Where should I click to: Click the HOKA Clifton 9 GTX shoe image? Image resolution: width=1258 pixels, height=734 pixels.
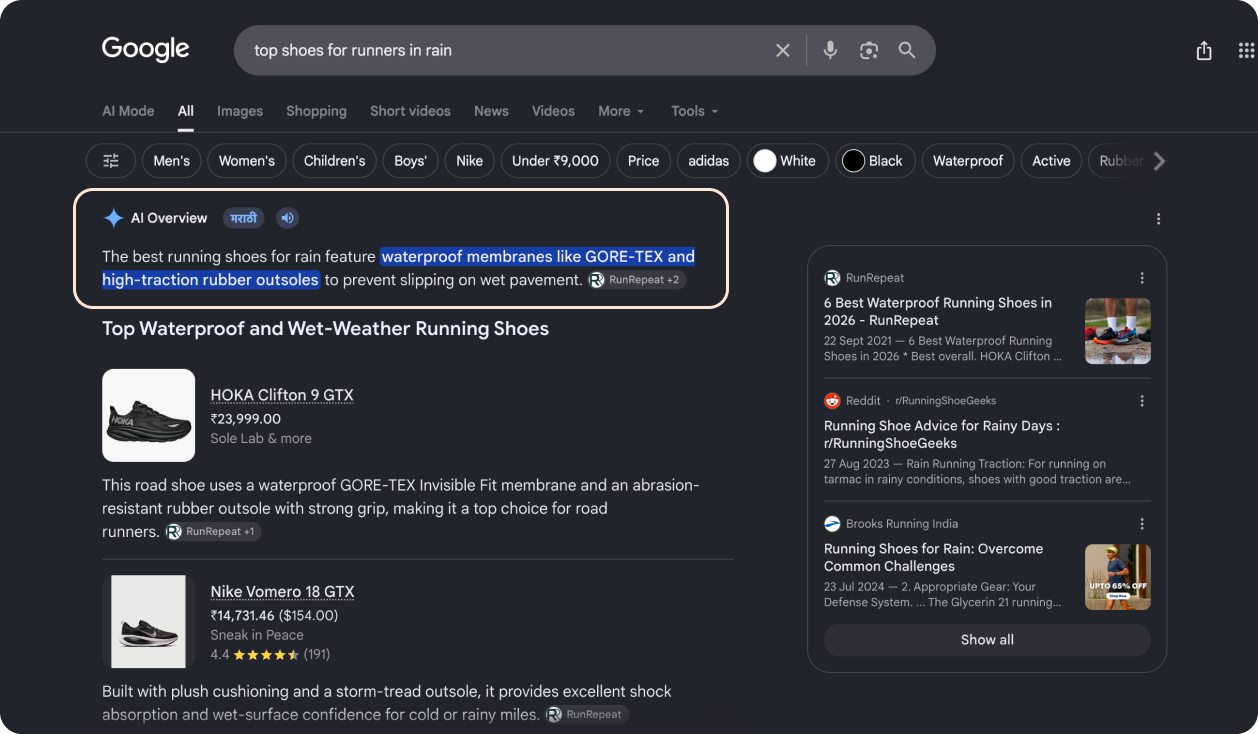click(x=149, y=415)
